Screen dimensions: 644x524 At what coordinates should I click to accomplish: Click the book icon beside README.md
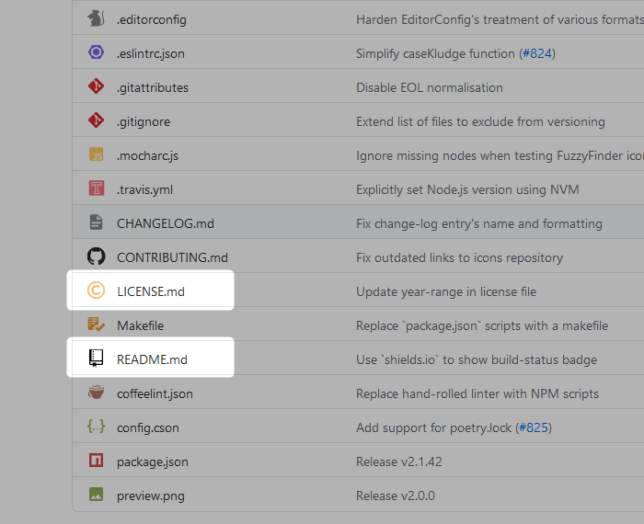click(x=96, y=359)
